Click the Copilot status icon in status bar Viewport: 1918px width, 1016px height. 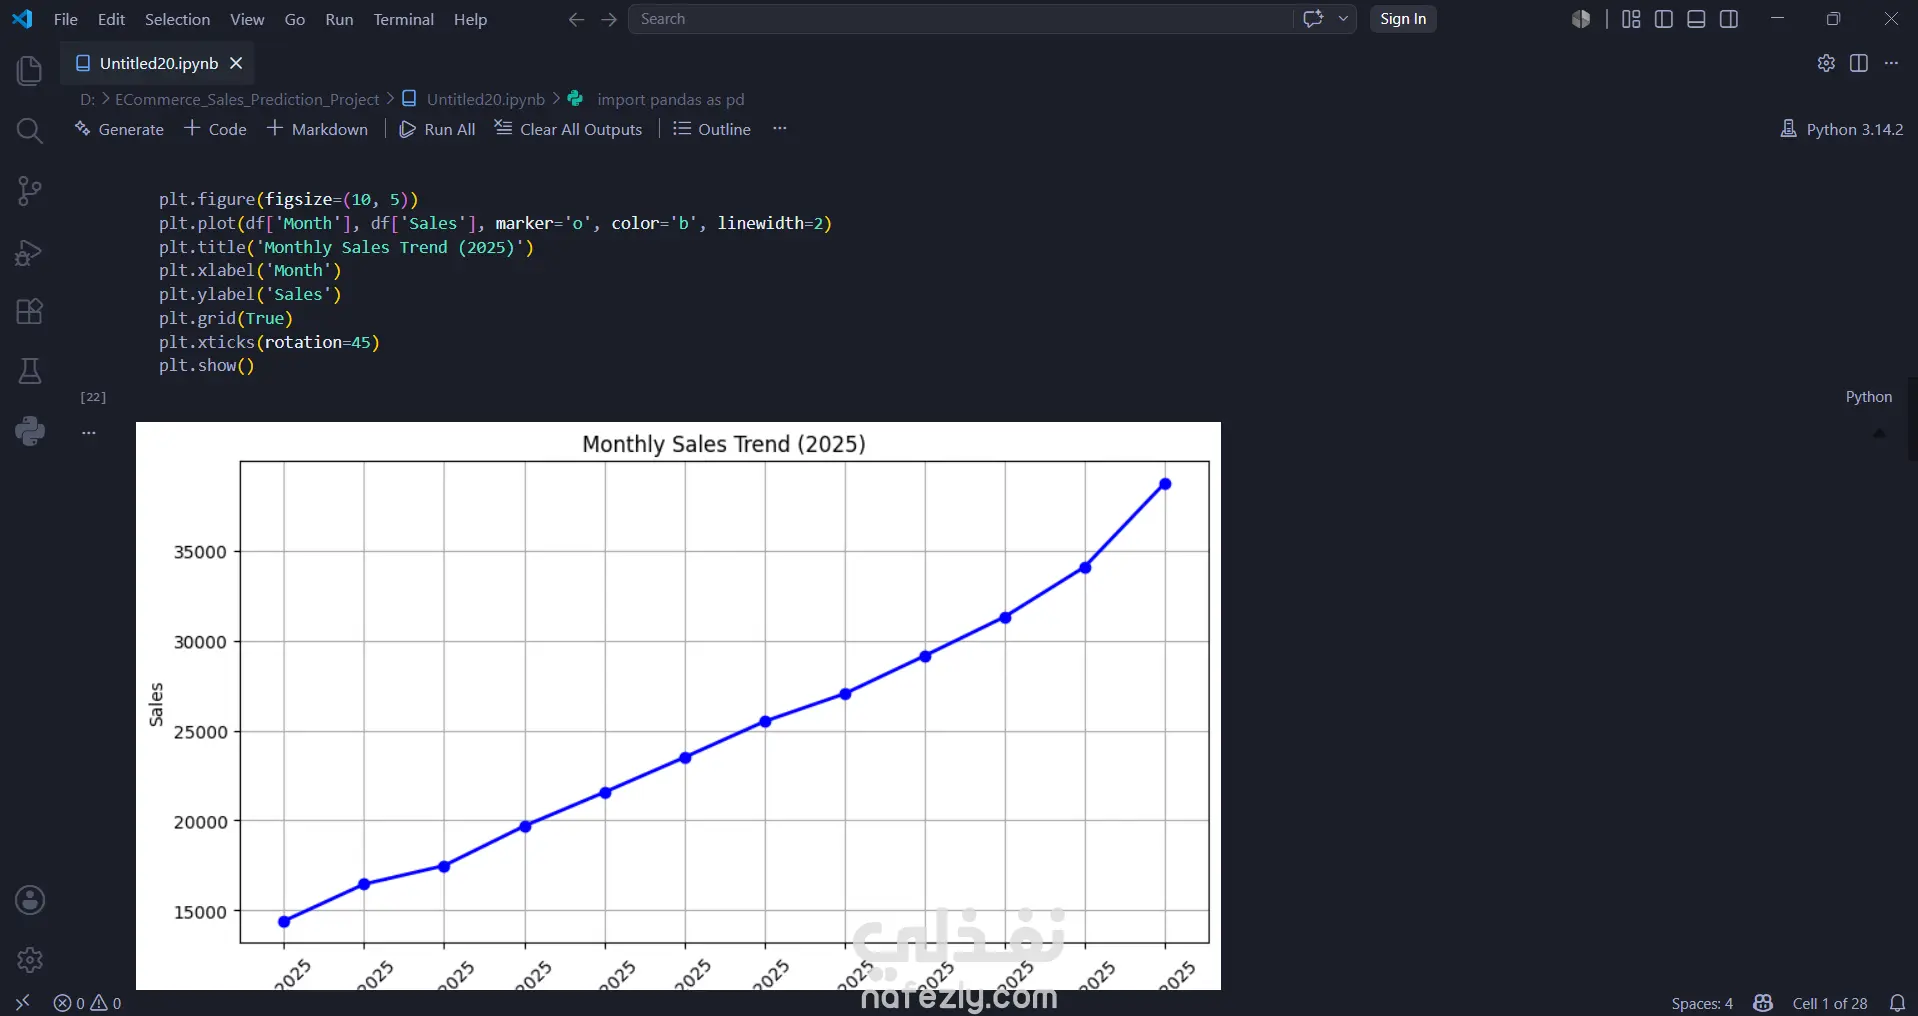(1763, 1003)
